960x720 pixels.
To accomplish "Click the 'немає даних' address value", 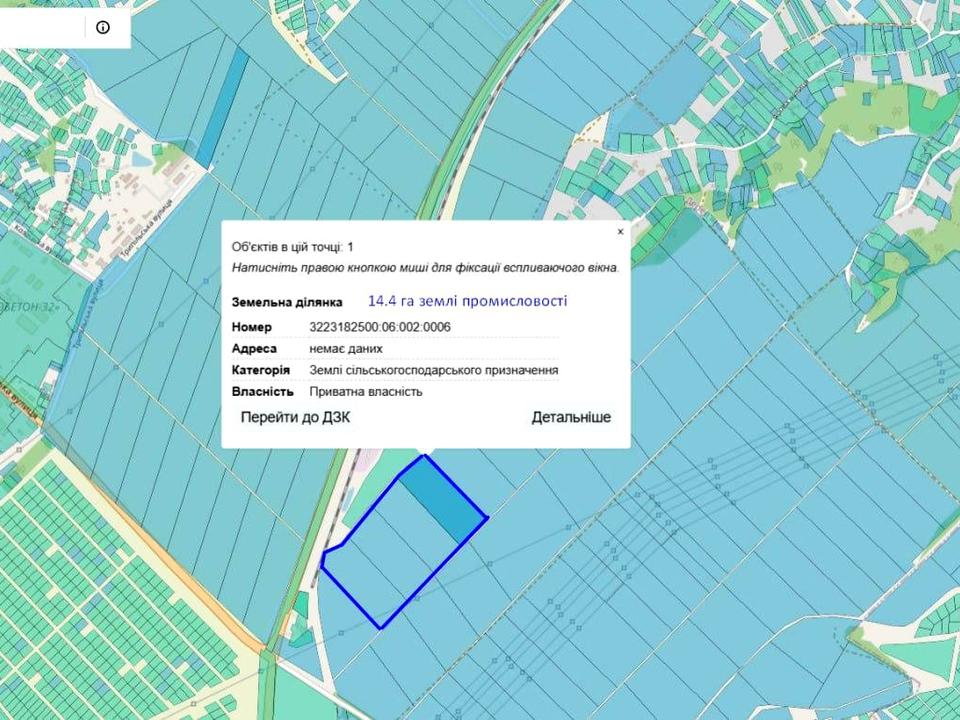I will pos(346,349).
